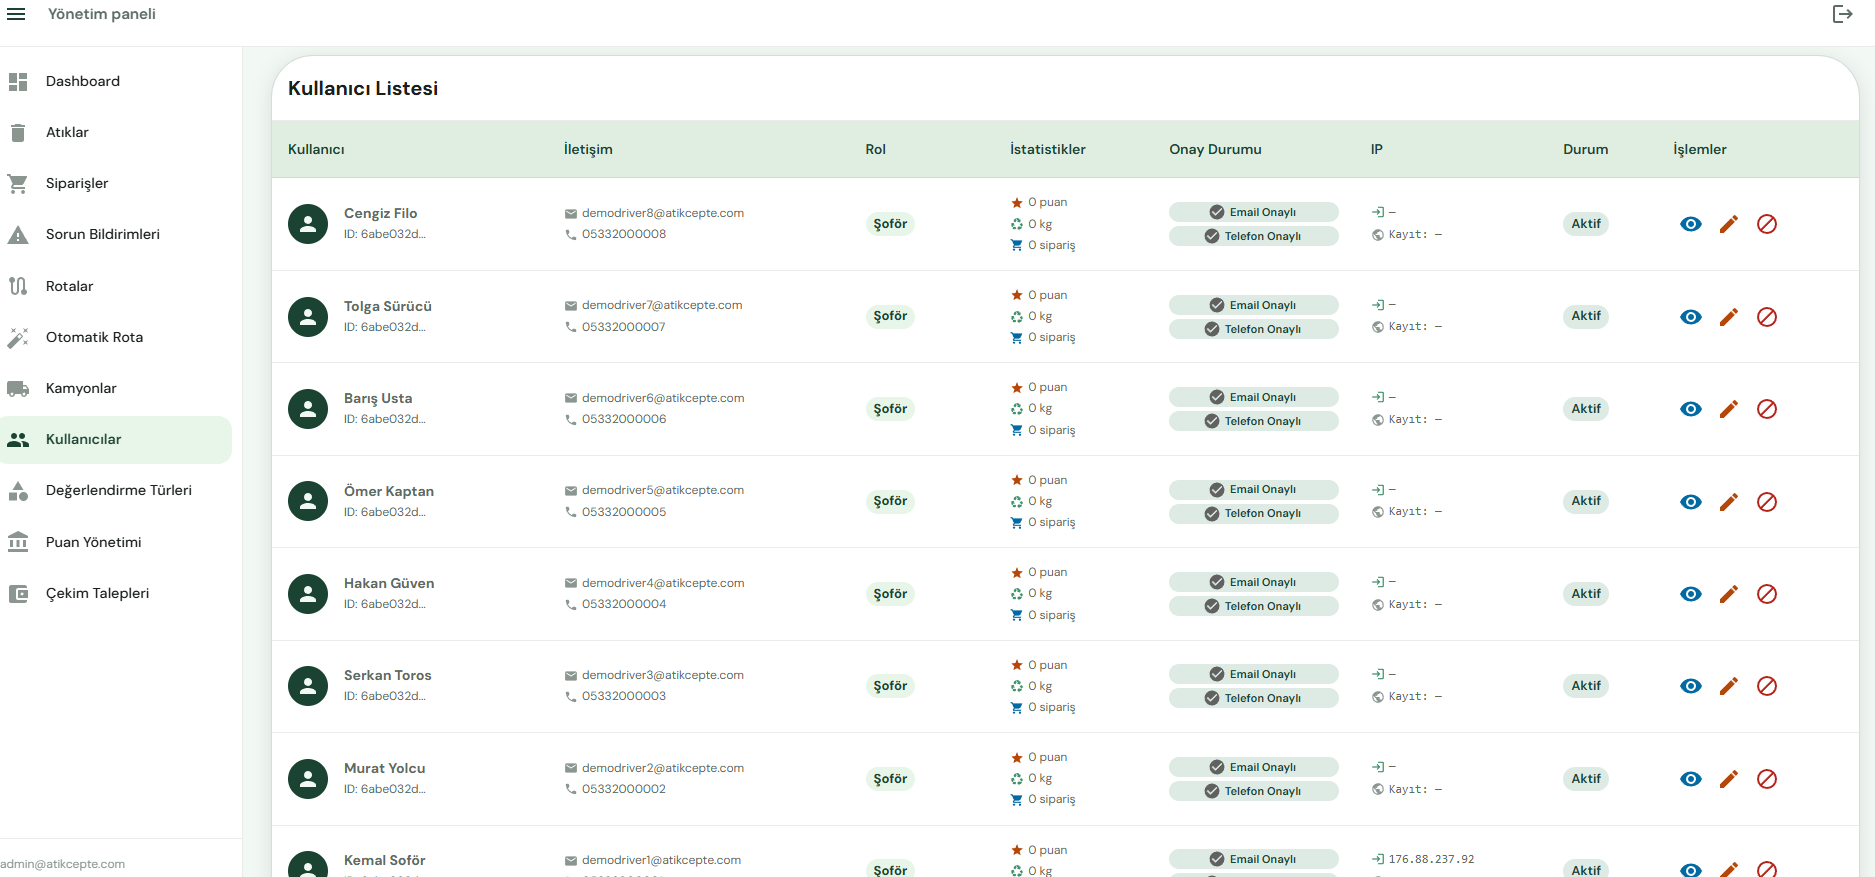Edit user Tolga Sürücü
Viewport: 1875px width, 877px height.
click(x=1729, y=317)
